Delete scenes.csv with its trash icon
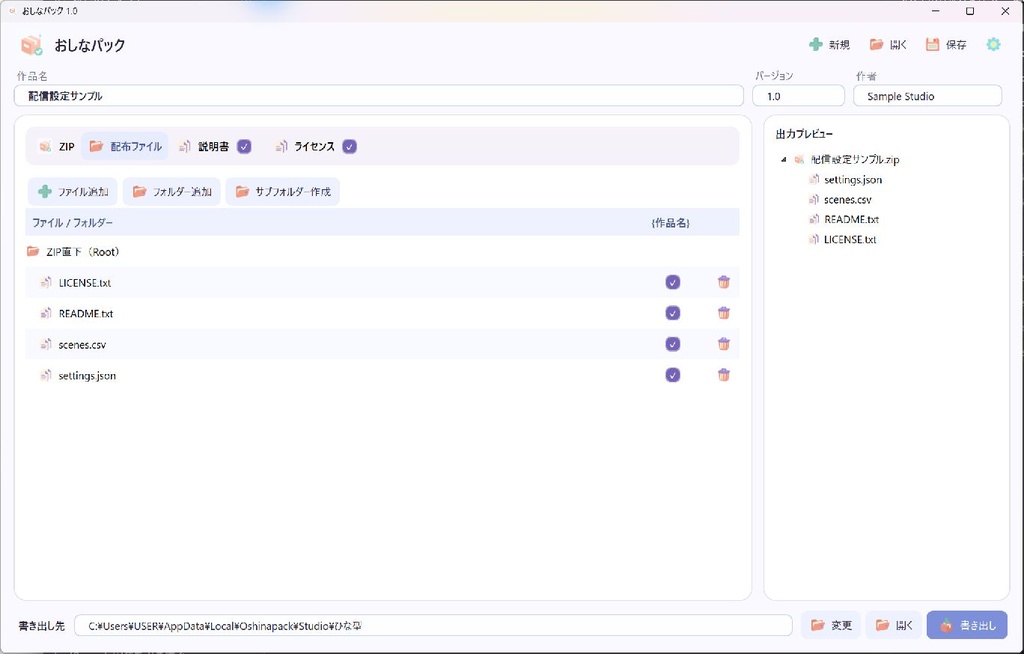 pos(724,344)
